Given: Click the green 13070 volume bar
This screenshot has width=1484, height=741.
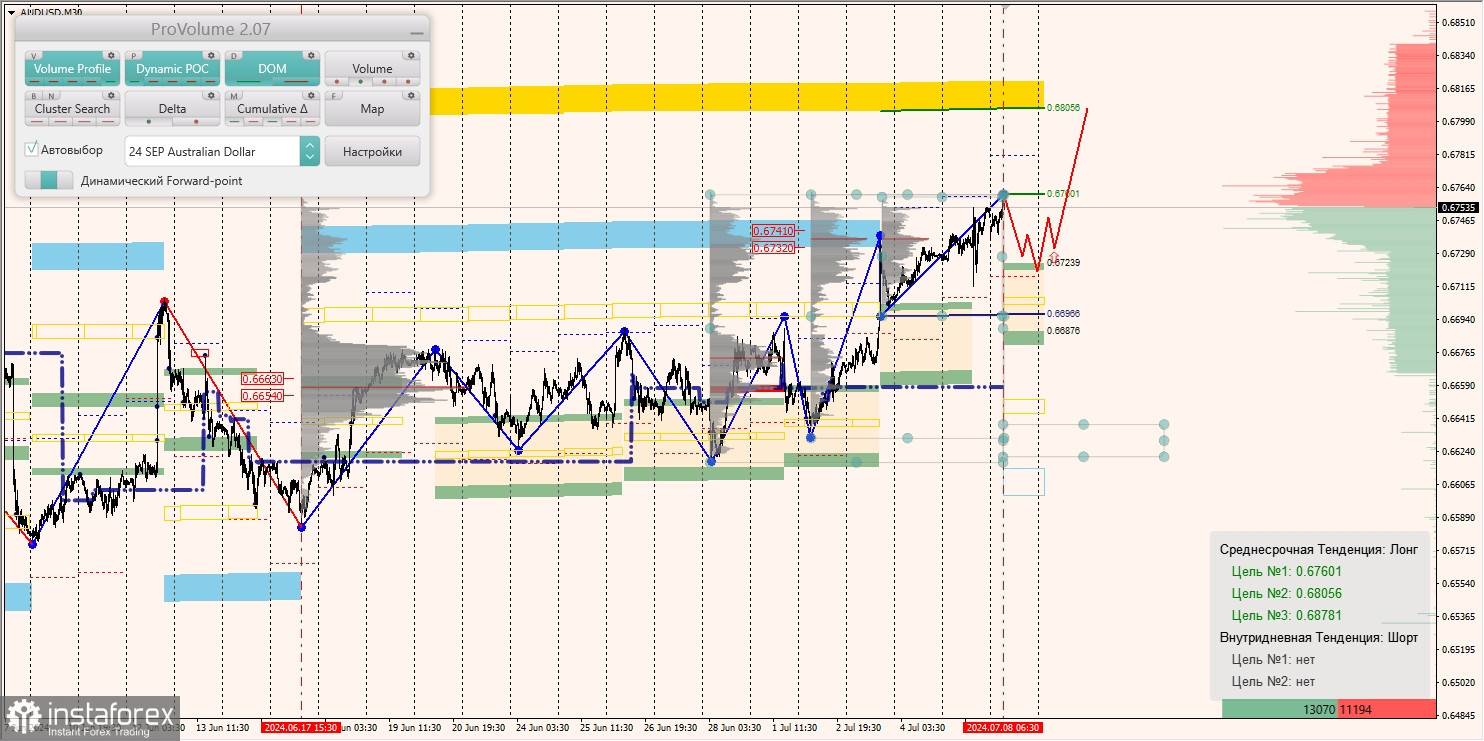Looking at the screenshot, I should coord(1280,709).
